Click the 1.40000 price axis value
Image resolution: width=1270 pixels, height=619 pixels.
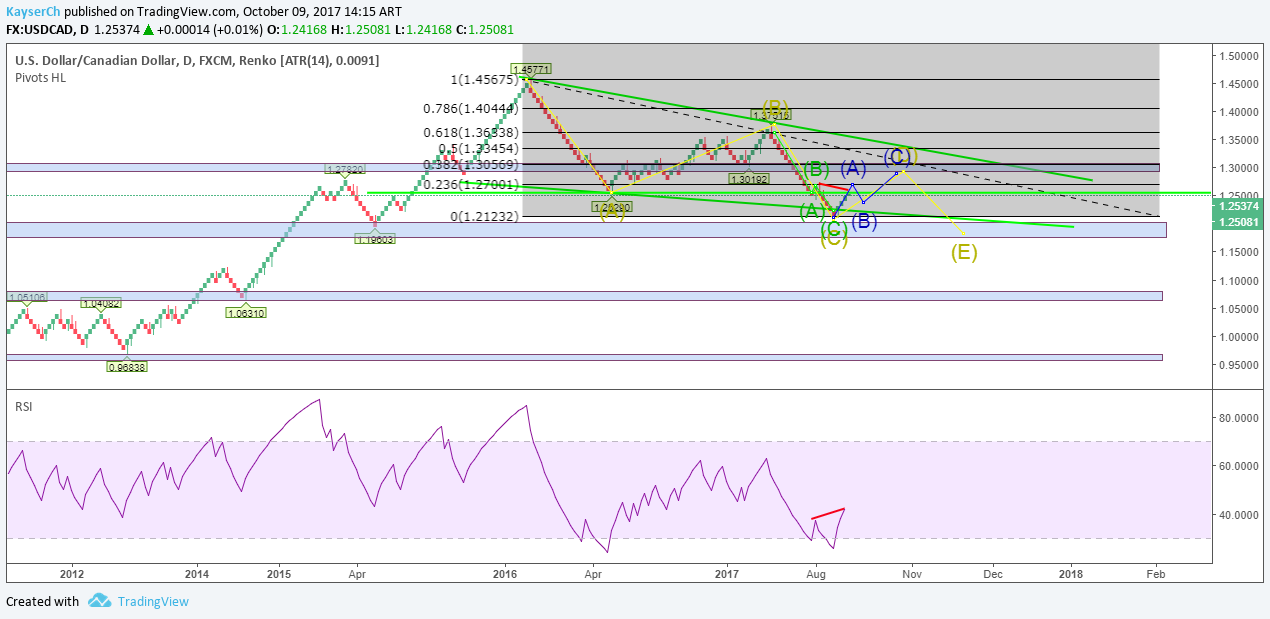pyautogui.click(x=1238, y=112)
